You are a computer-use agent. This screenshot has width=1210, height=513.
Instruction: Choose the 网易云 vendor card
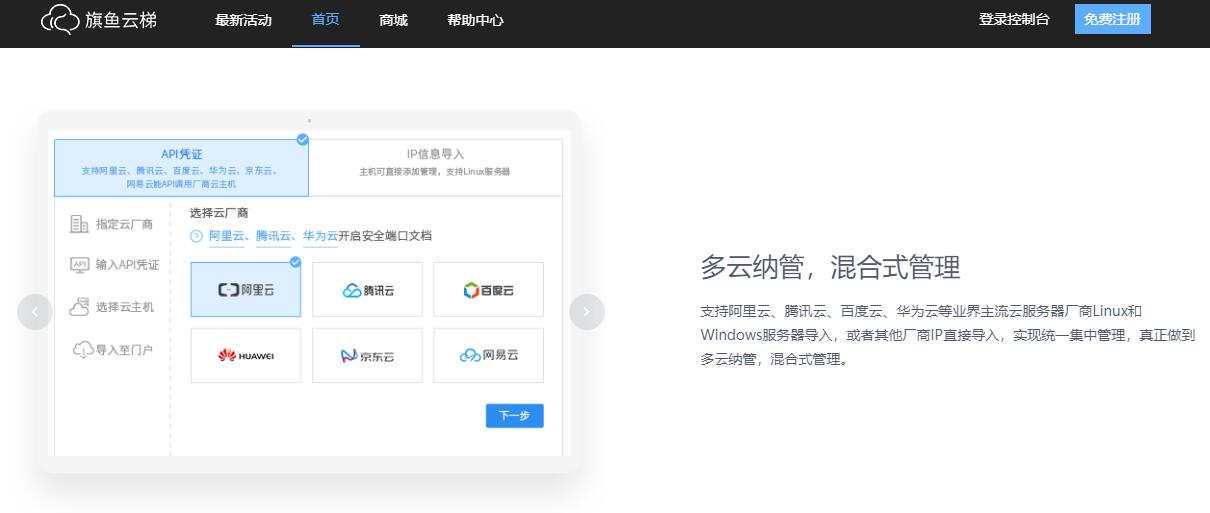point(488,355)
